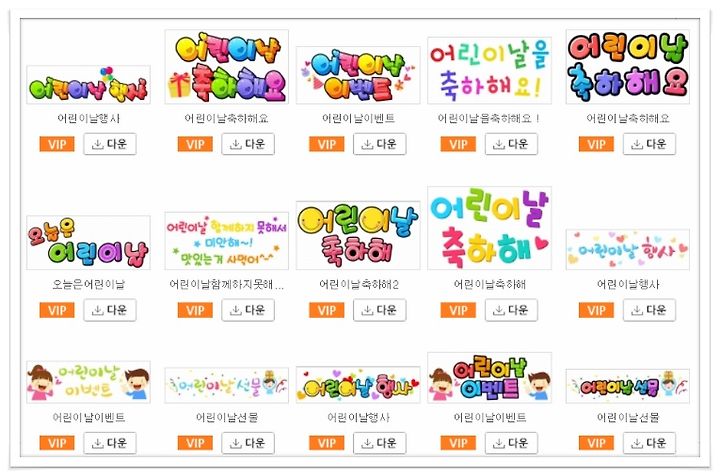Click the VIP badge under 어린이날축하해2
The height and width of the screenshot is (476, 720).
click(x=326, y=310)
